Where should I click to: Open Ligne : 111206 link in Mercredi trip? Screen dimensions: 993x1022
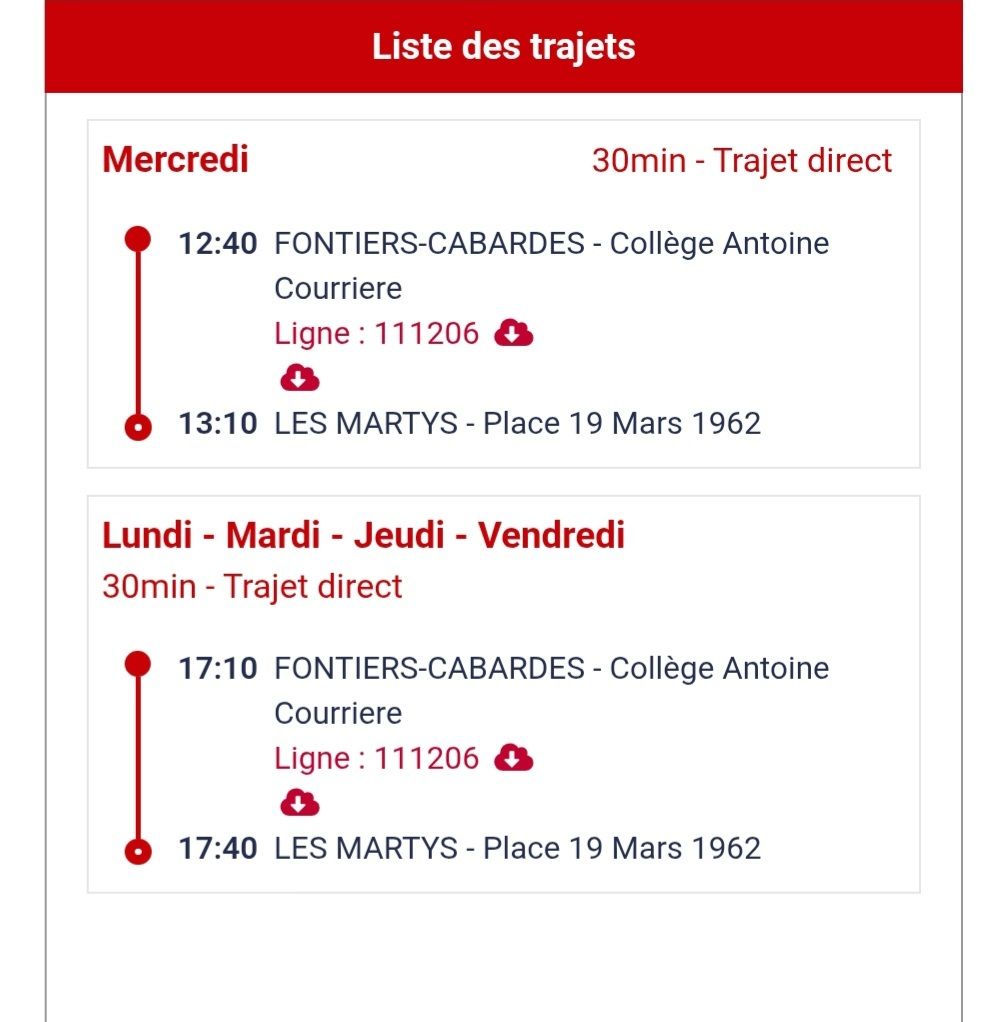tap(377, 334)
